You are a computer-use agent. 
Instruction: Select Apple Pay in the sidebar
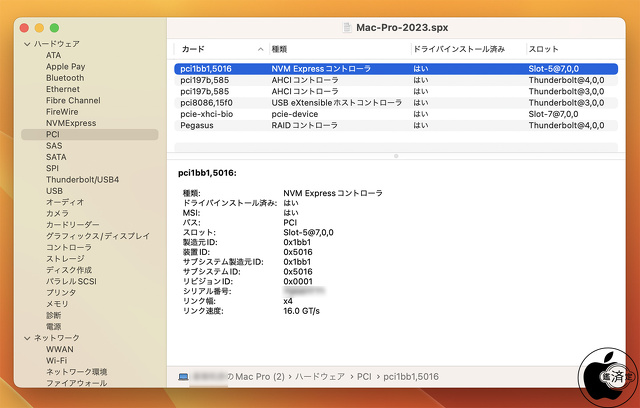tap(65, 67)
